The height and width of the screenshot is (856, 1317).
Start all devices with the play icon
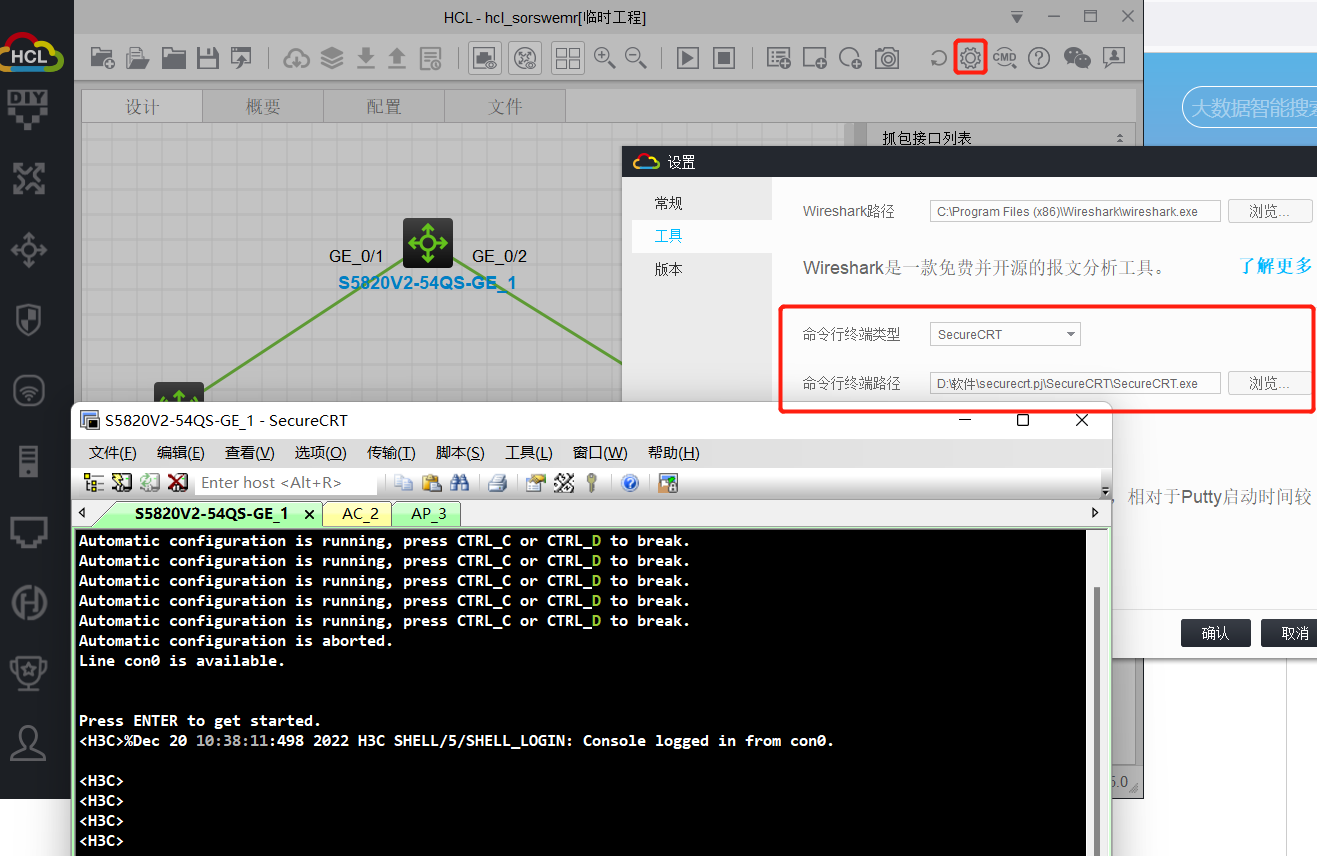point(688,58)
